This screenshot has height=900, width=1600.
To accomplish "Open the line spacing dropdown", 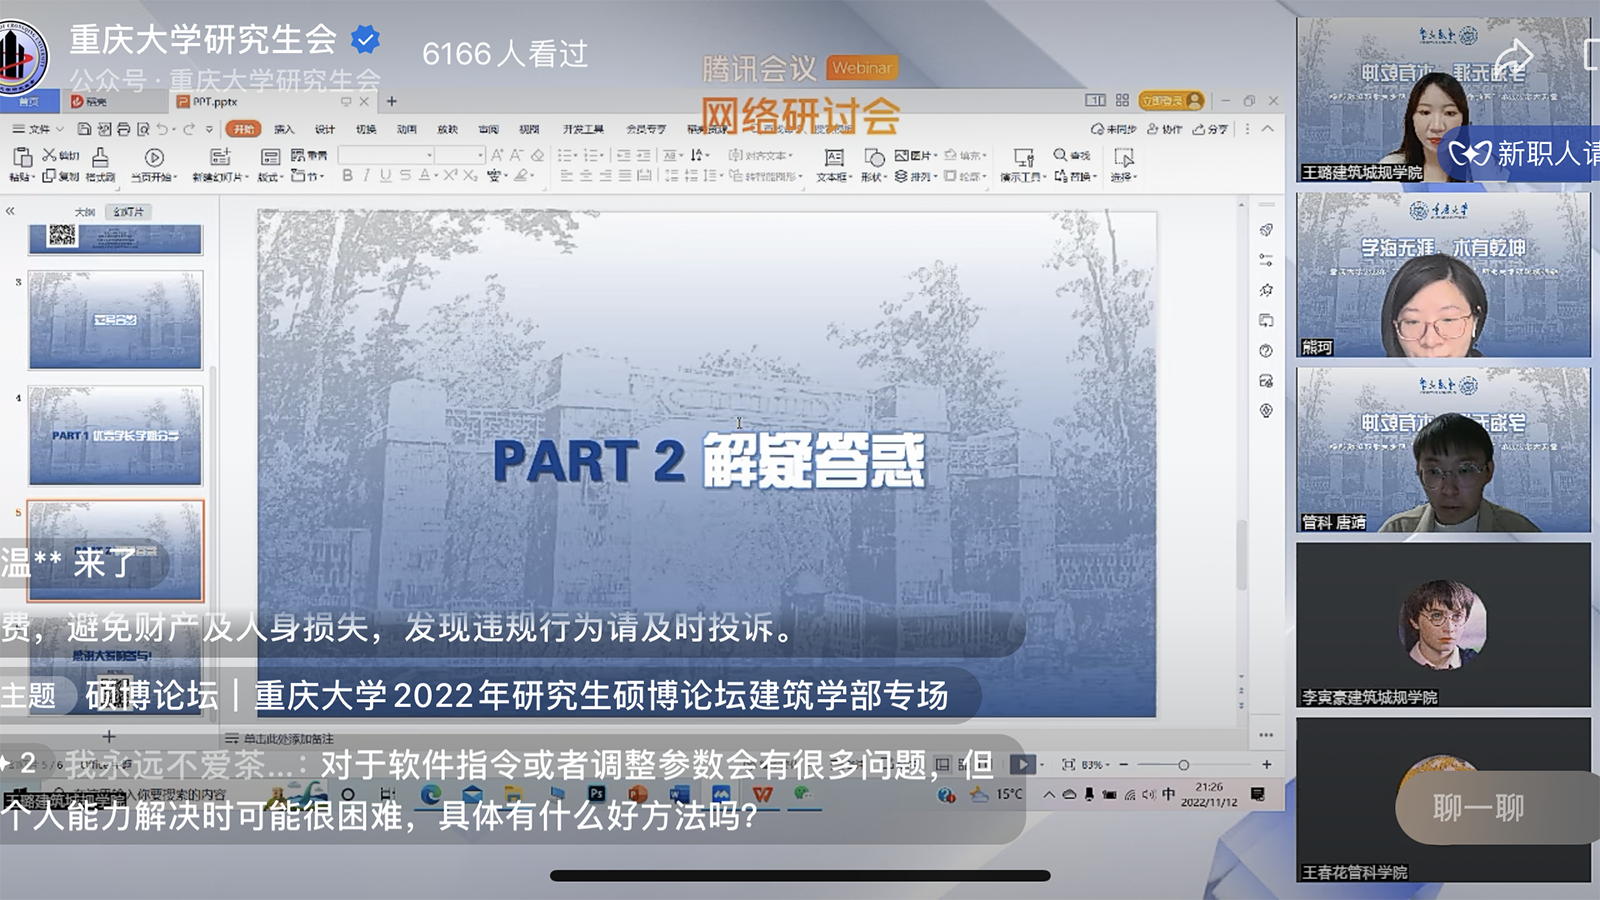I will pyautogui.click(x=711, y=175).
